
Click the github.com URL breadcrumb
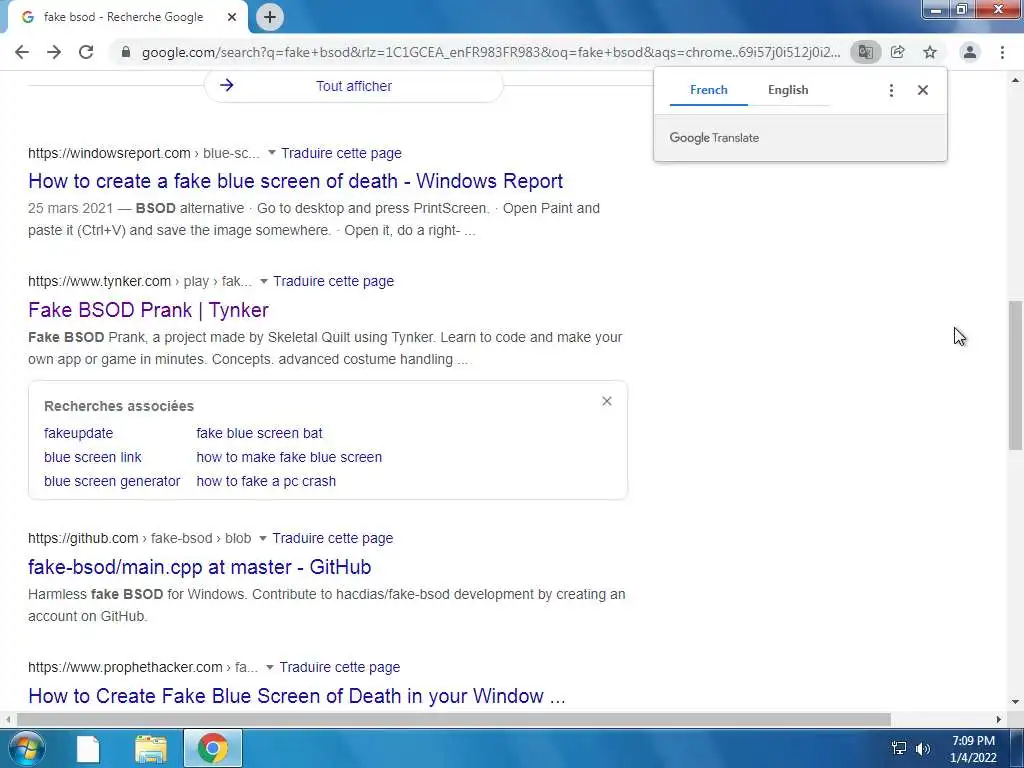tap(139, 538)
